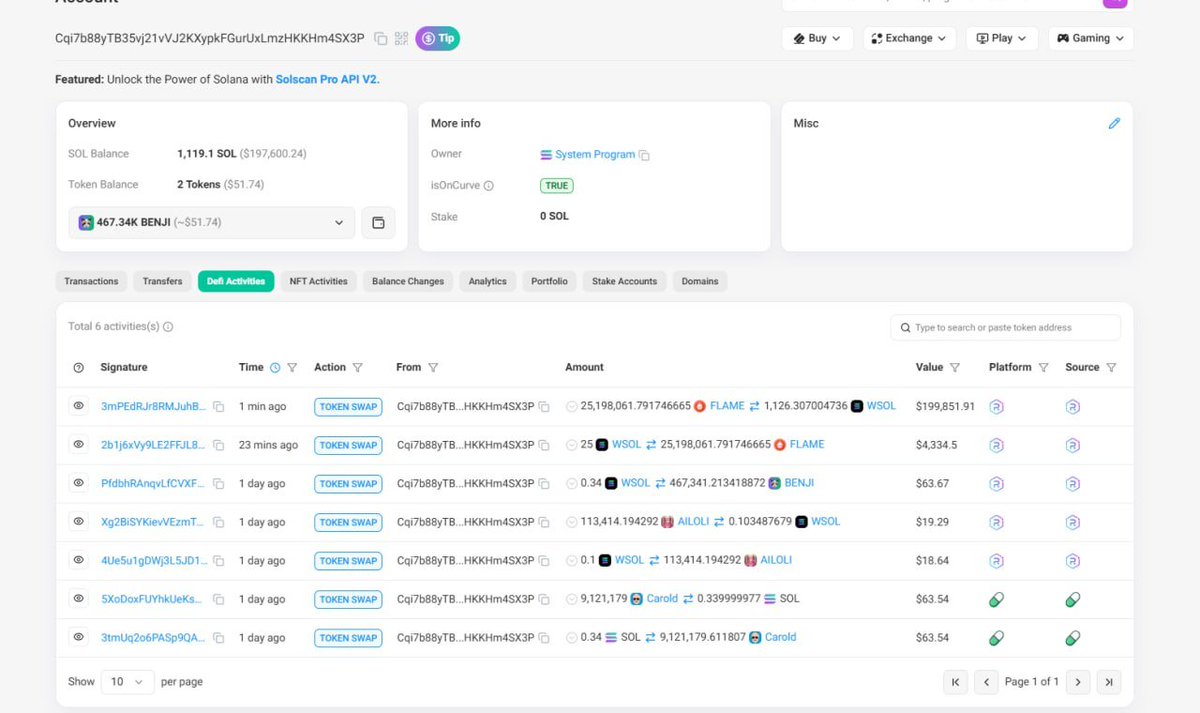Click the Raydium platform icon in $199,851.91 row
The width and height of the screenshot is (1200, 713).
996,406
